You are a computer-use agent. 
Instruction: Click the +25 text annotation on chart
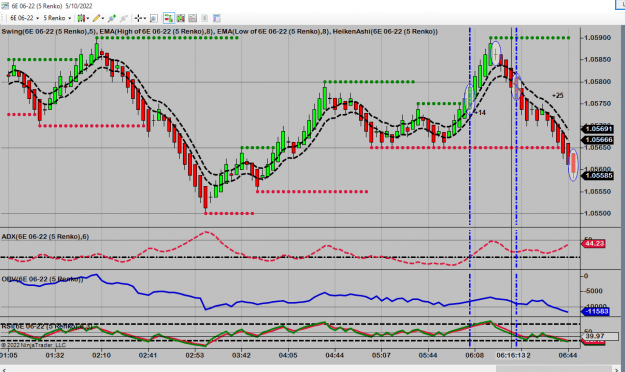(x=558, y=96)
